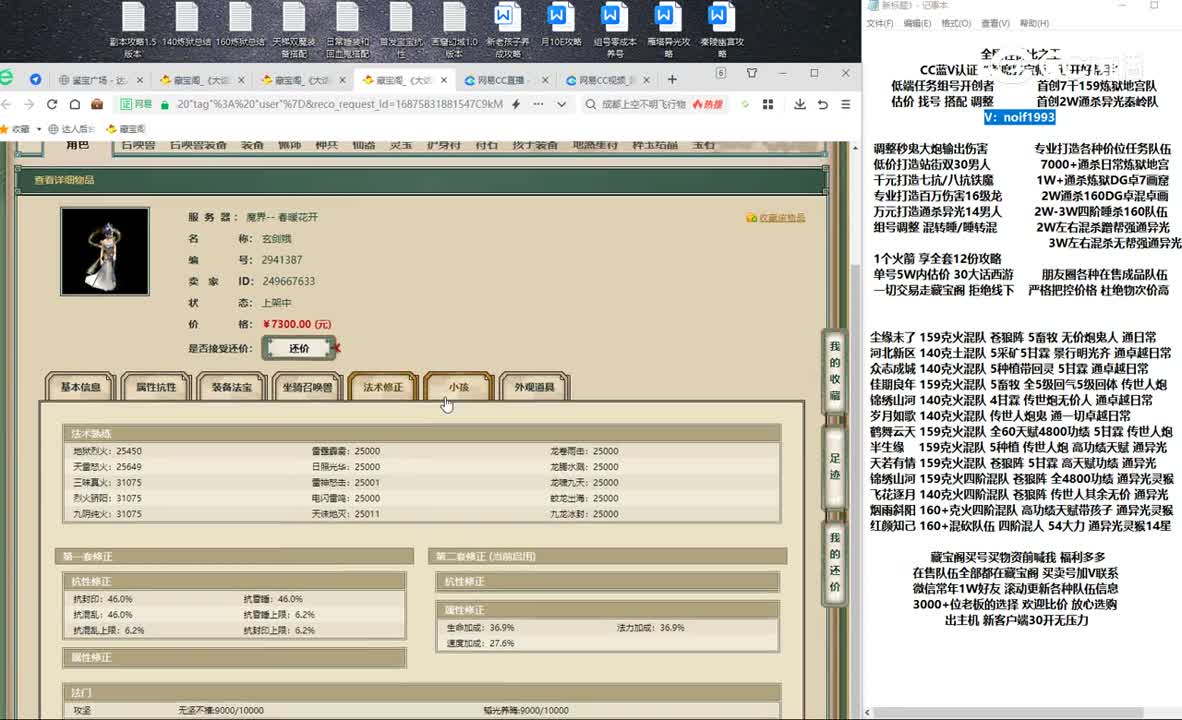Click the skin/shirt icon in browser title bar
The height and width of the screenshot is (720, 1182).
coord(752,73)
